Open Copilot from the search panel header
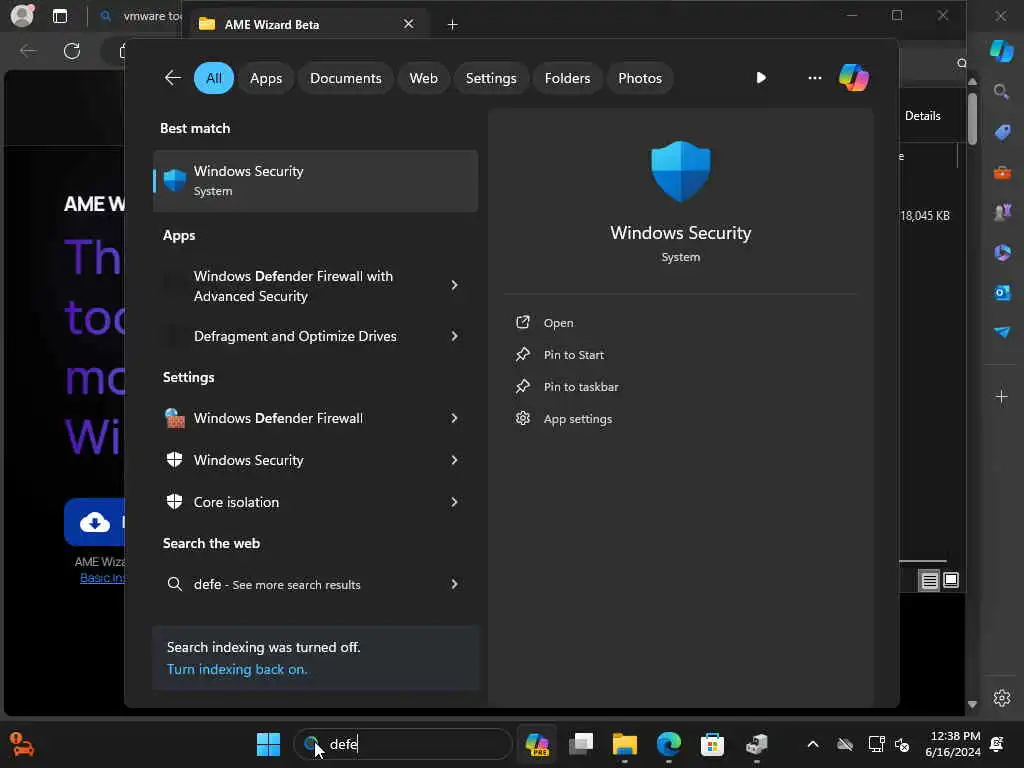The width and height of the screenshot is (1024, 768). coord(854,78)
